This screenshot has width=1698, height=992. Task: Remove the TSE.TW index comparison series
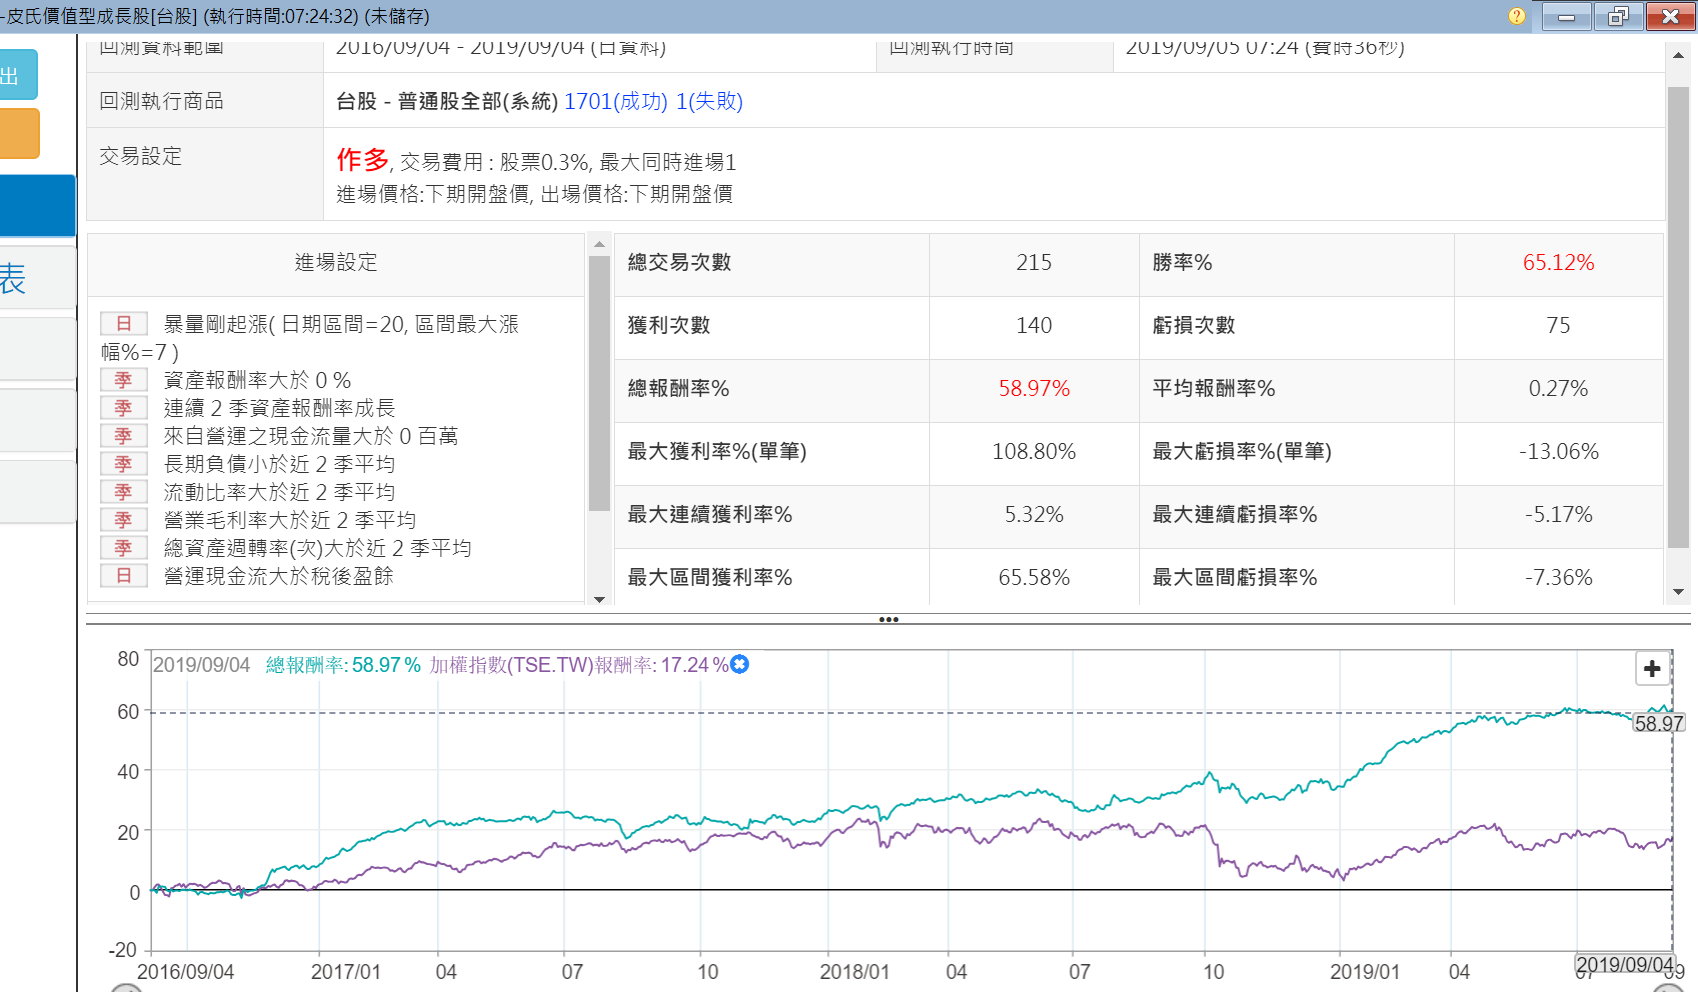pyautogui.click(x=739, y=664)
